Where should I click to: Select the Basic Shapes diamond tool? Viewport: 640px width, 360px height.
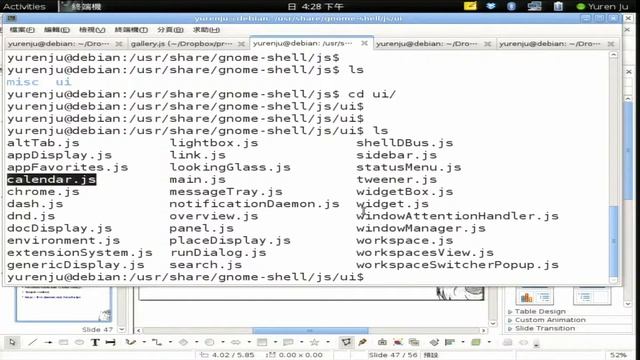tap(183, 342)
